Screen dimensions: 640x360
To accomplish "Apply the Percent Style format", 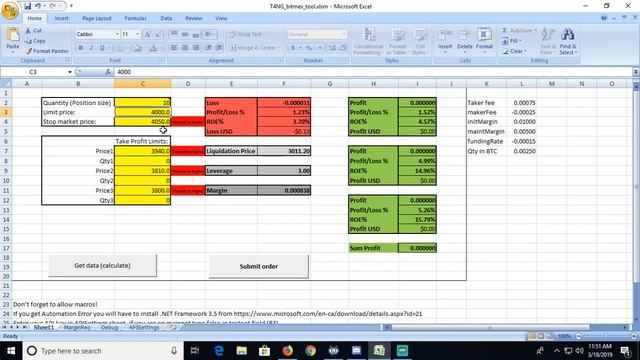I will click(x=309, y=48).
